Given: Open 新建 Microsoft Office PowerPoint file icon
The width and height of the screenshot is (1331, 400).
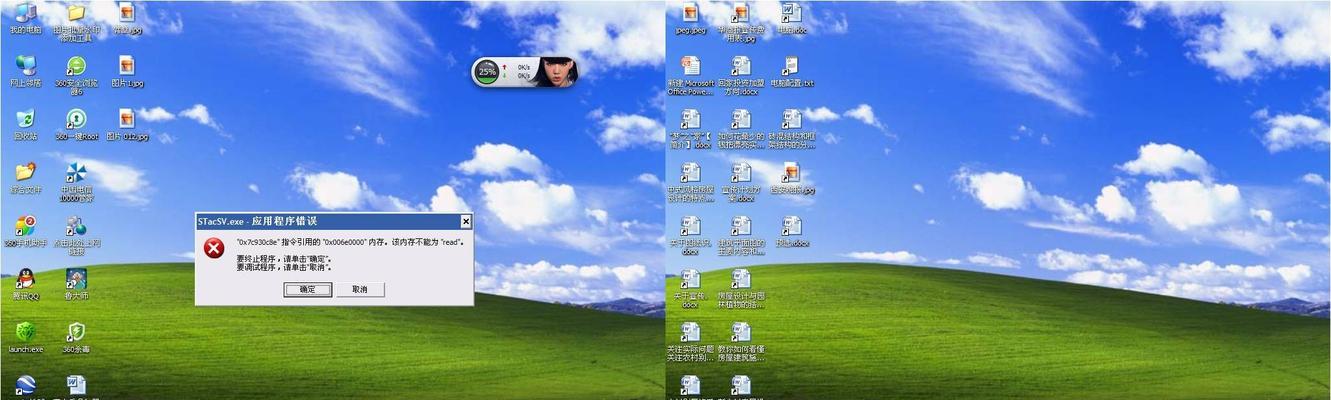Looking at the screenshot, I should point(690,75).
